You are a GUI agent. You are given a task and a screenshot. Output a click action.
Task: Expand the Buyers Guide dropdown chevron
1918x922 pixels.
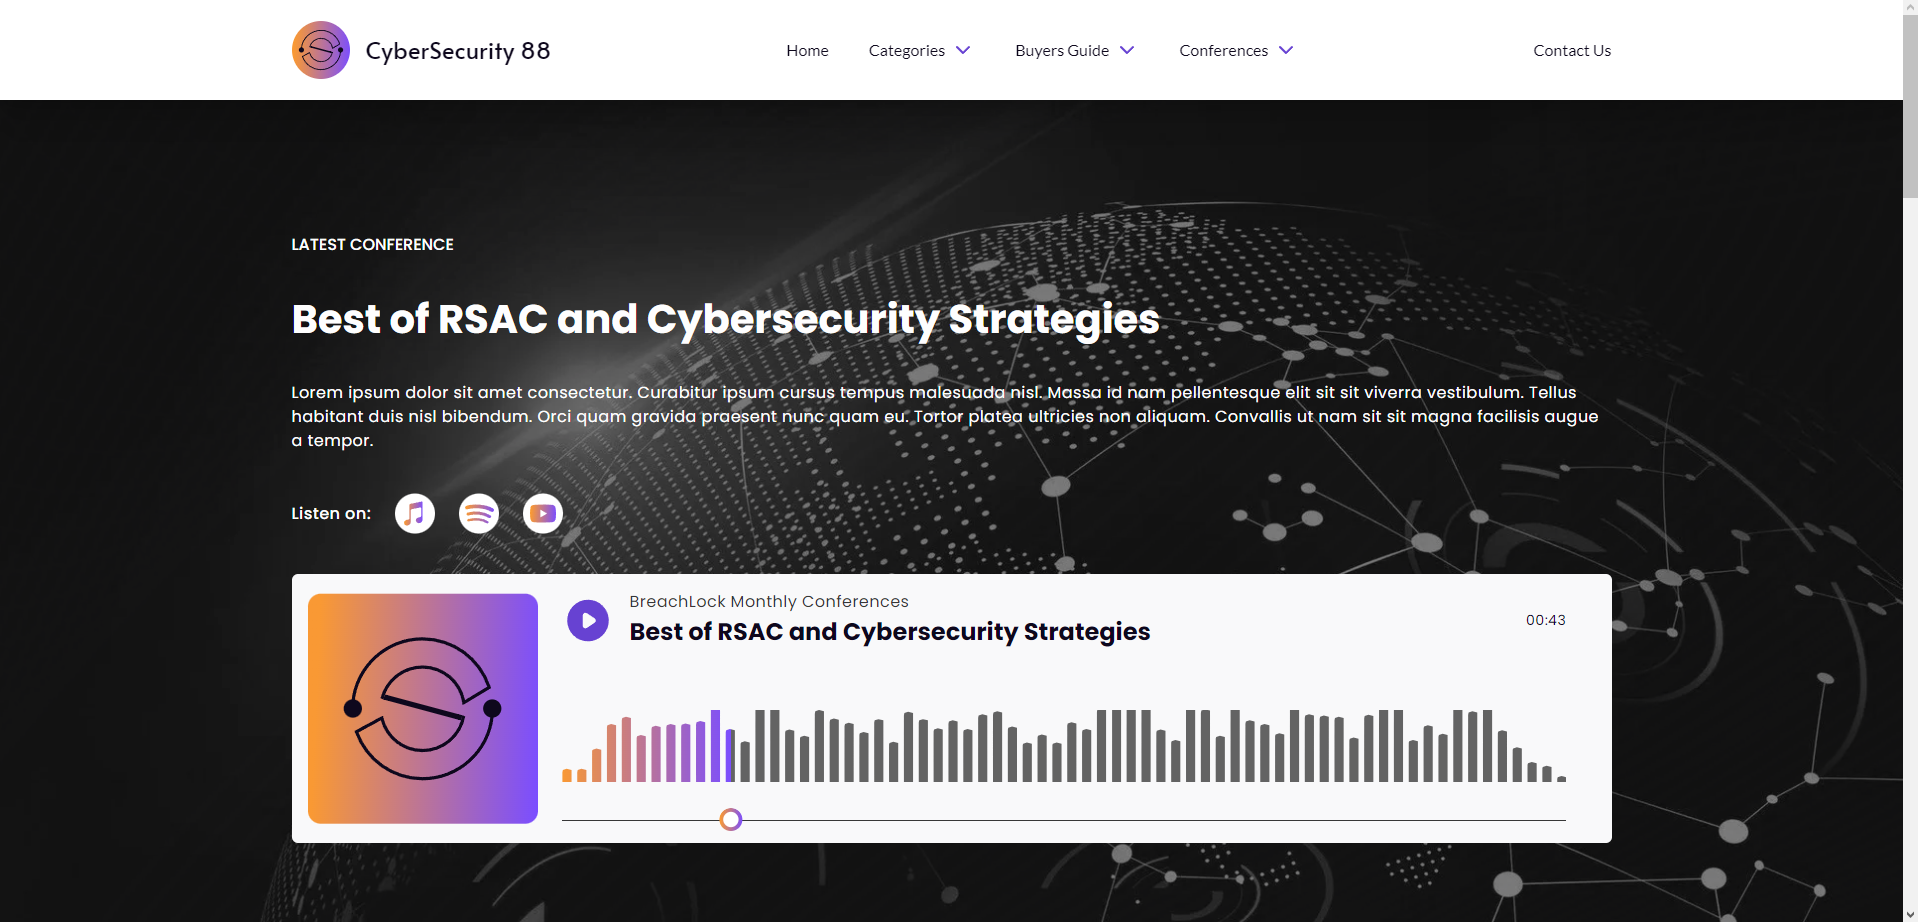coord(1127,50)
